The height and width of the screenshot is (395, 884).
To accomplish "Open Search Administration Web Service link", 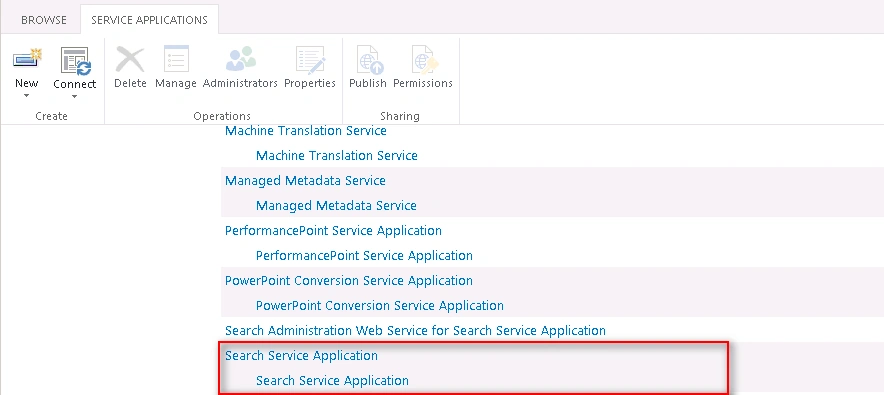I will (x=416, y=331).
